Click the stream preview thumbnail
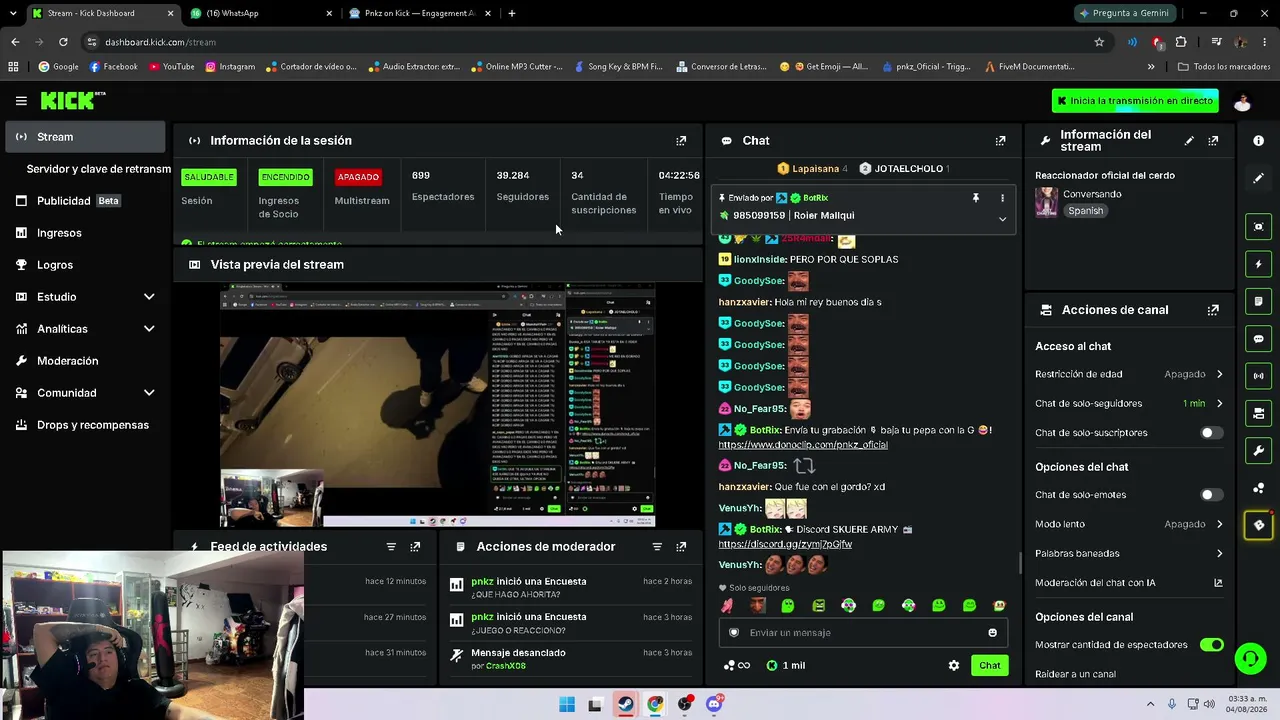This screenshot has width=1280, height=720. pos(438,405)
